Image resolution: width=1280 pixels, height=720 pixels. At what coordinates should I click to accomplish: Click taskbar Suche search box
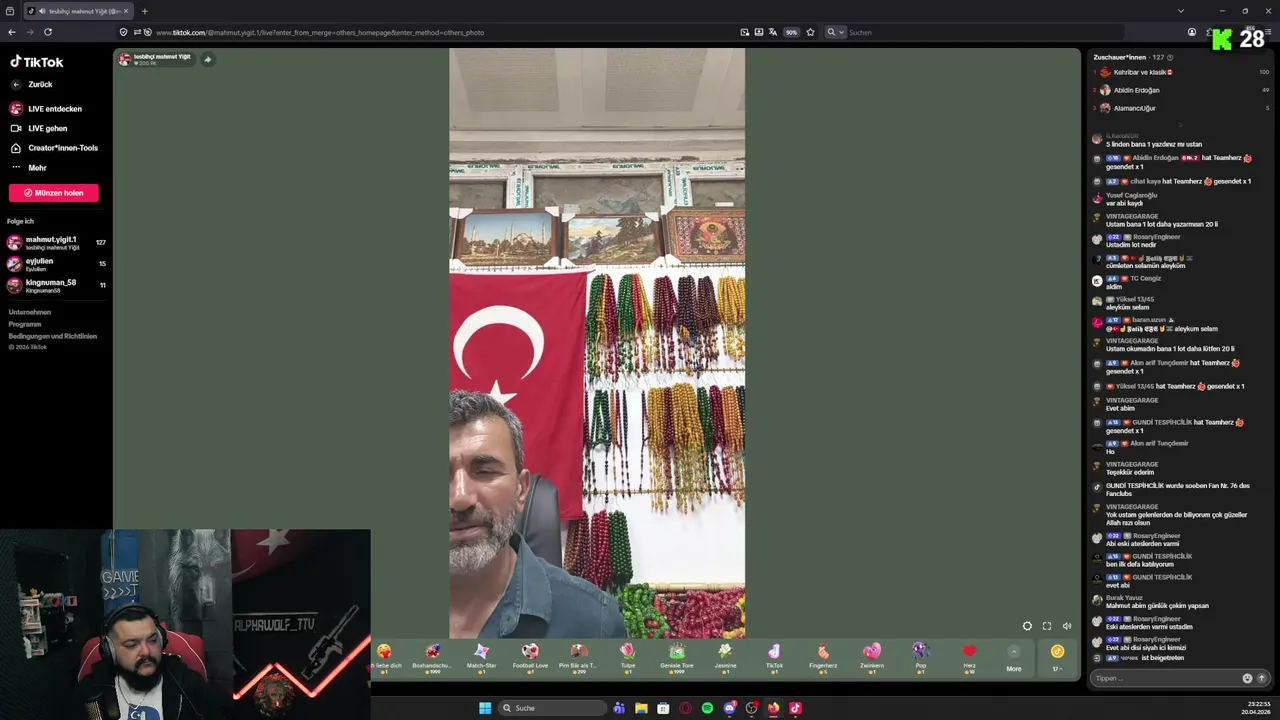click(x=553, y=708)
